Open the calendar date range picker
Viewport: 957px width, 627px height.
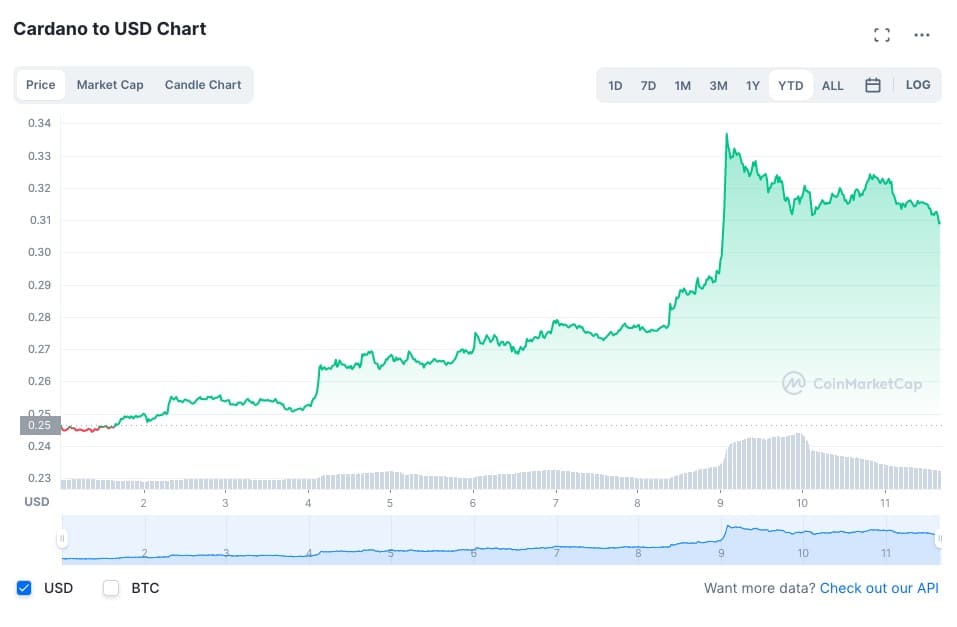(x=872, y=85)
